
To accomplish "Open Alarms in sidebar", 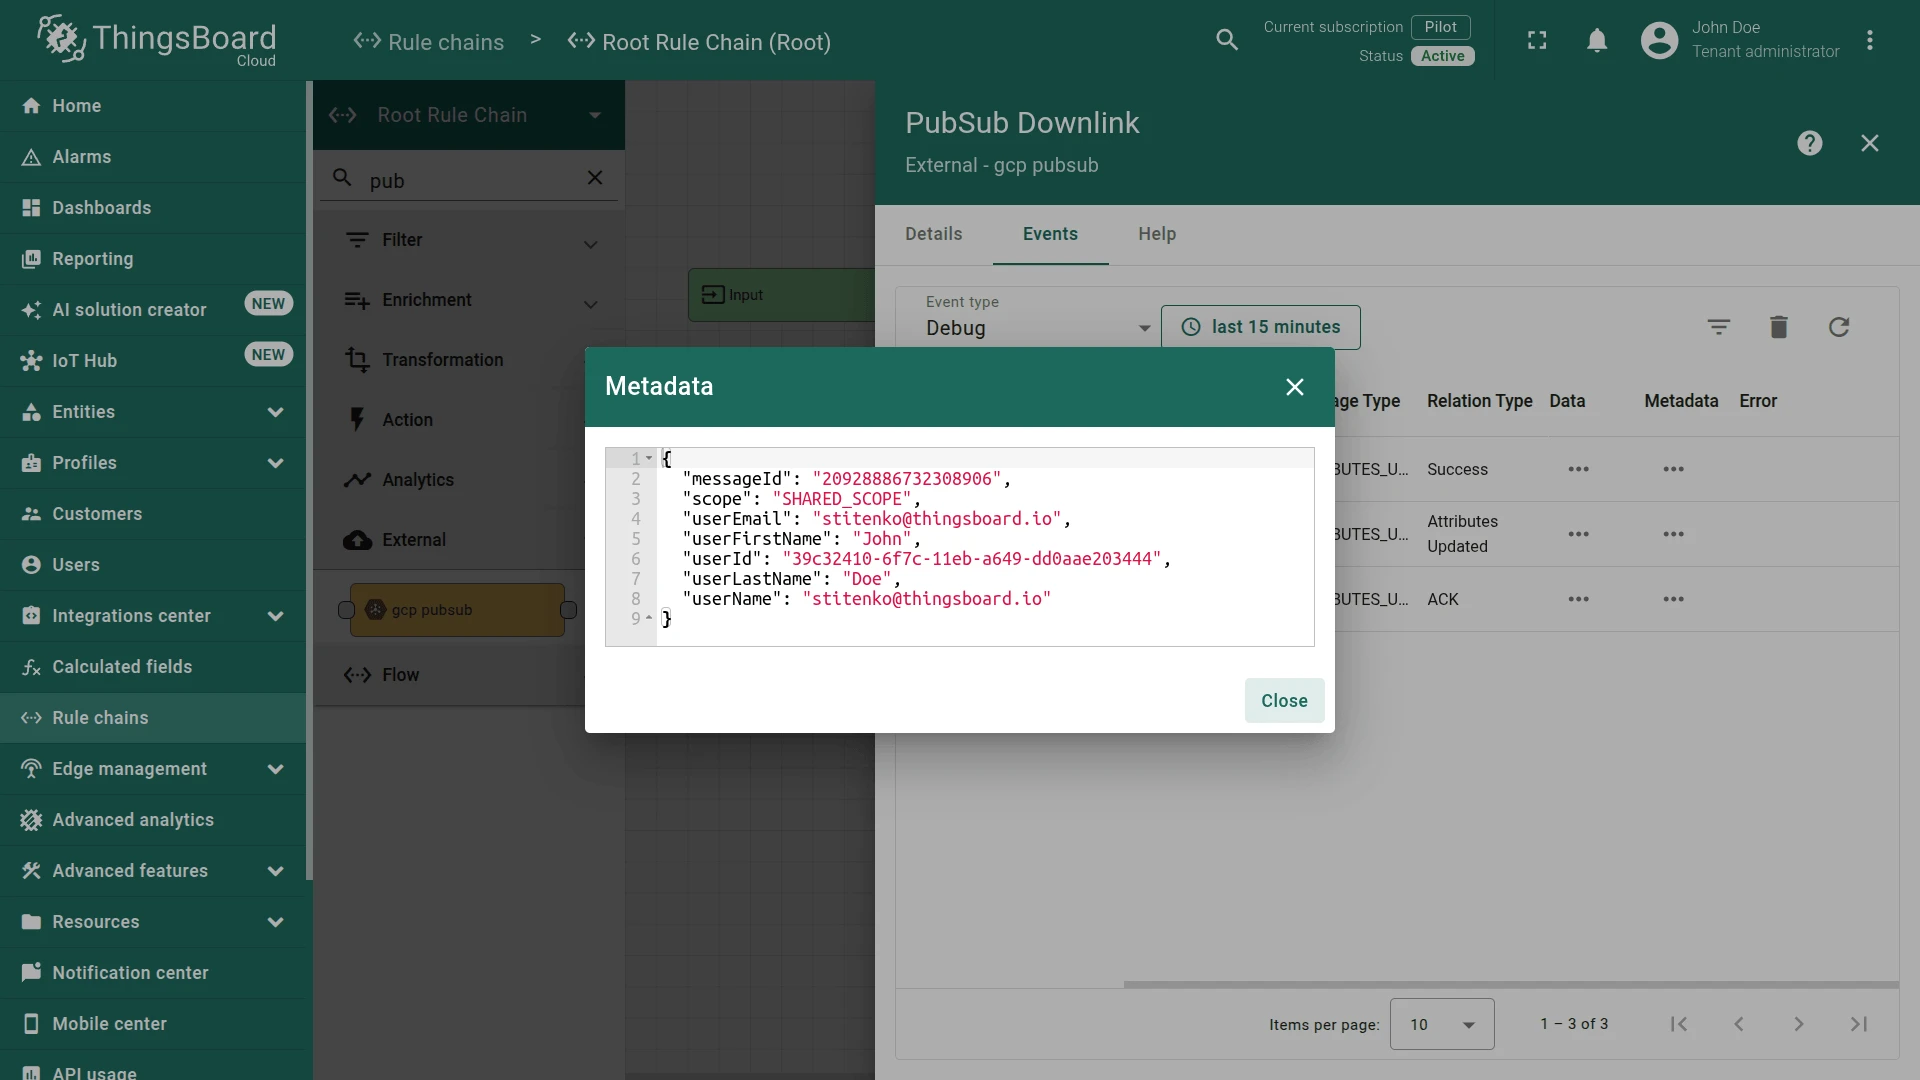I will [153, 157].
